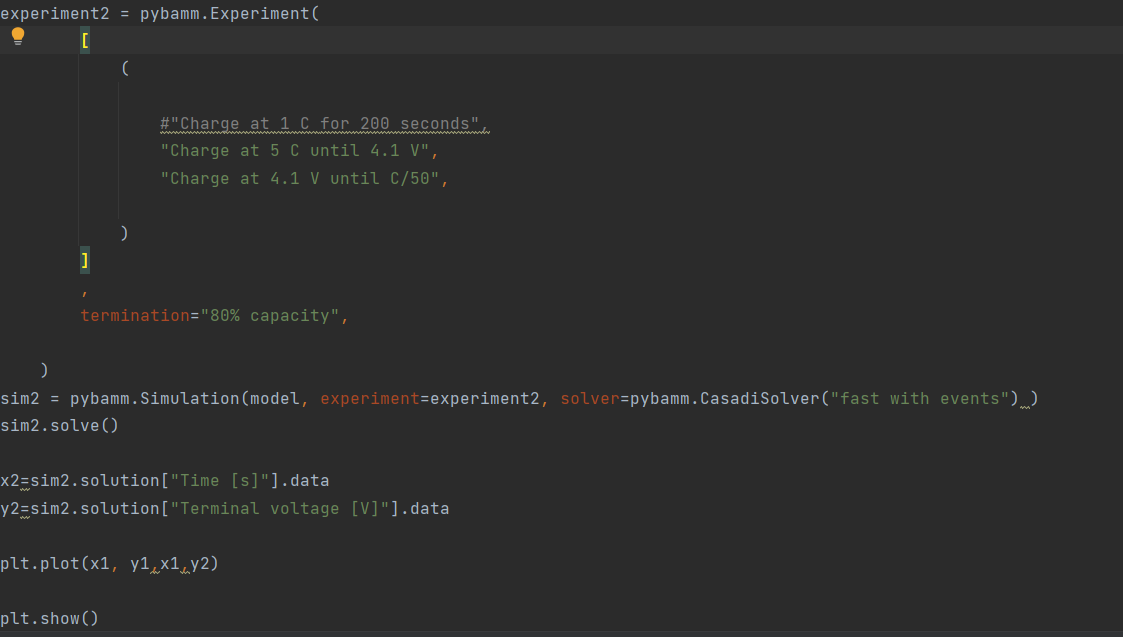1123x637 pixels.
Task: Click the experiment2 variable at top line
Action: pos(54,14)
